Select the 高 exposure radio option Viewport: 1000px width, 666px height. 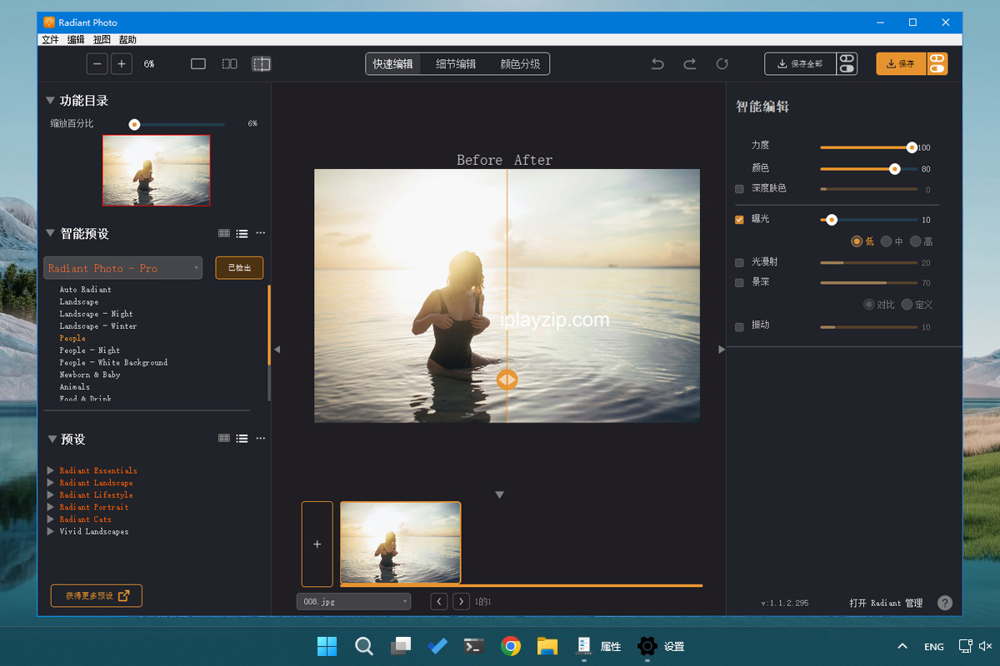(915, 241)
